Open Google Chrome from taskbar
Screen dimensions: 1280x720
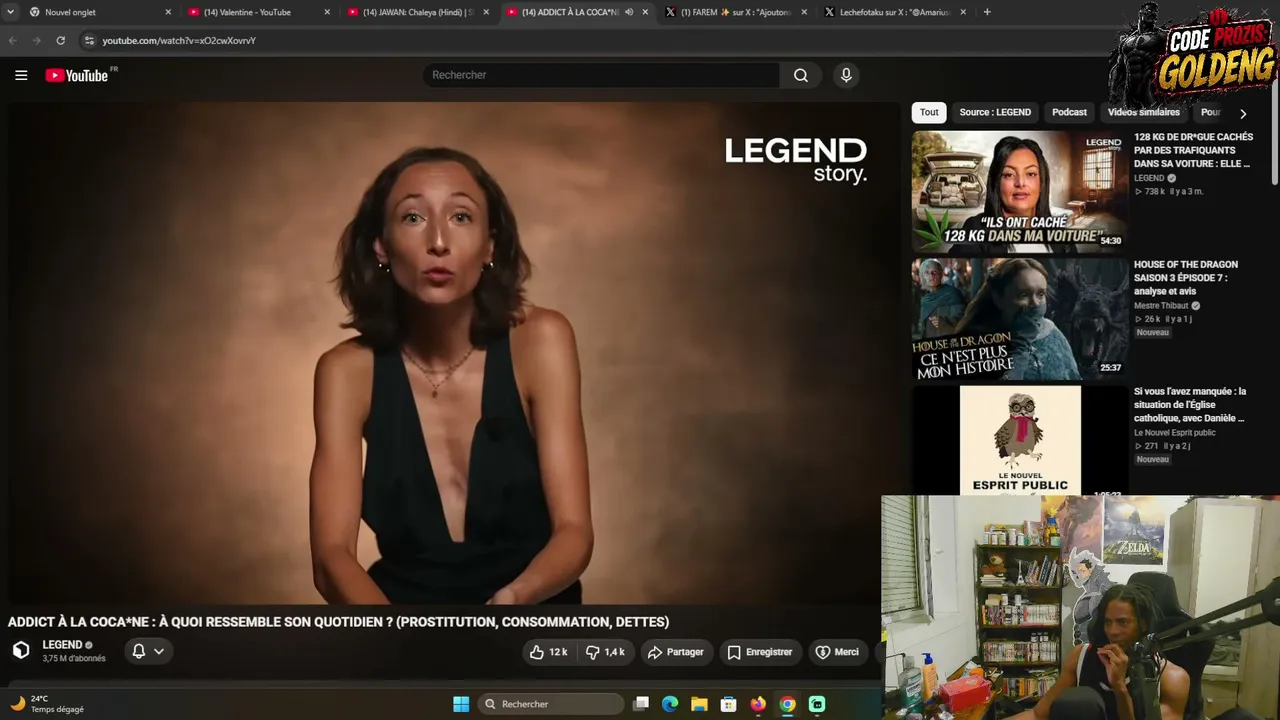pyautogui.click(x=788, y=704)
